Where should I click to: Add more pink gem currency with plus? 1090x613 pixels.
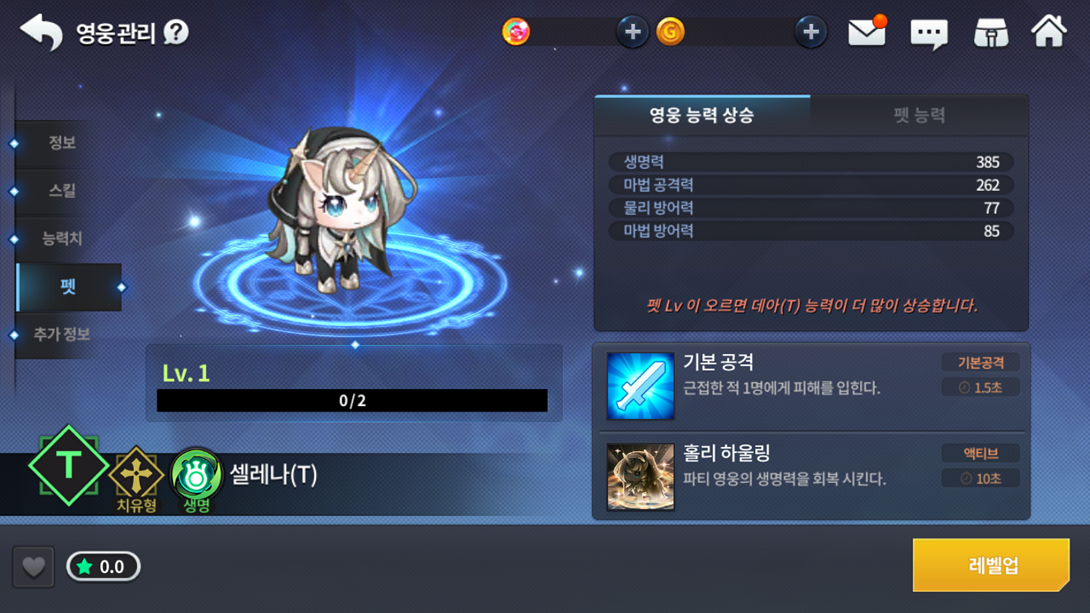click(632, 32)
